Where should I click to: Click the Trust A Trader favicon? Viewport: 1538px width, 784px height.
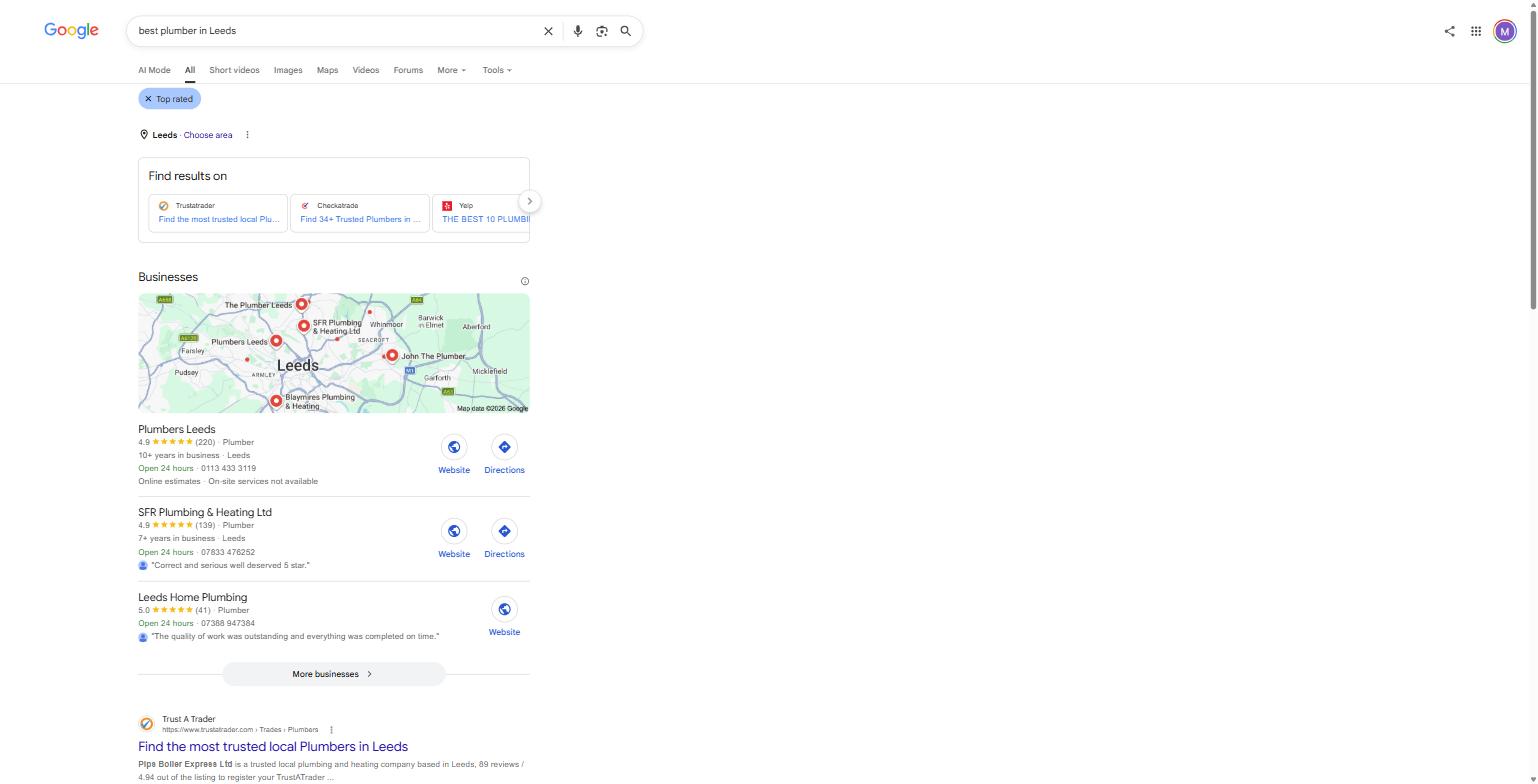coord(147,723)
